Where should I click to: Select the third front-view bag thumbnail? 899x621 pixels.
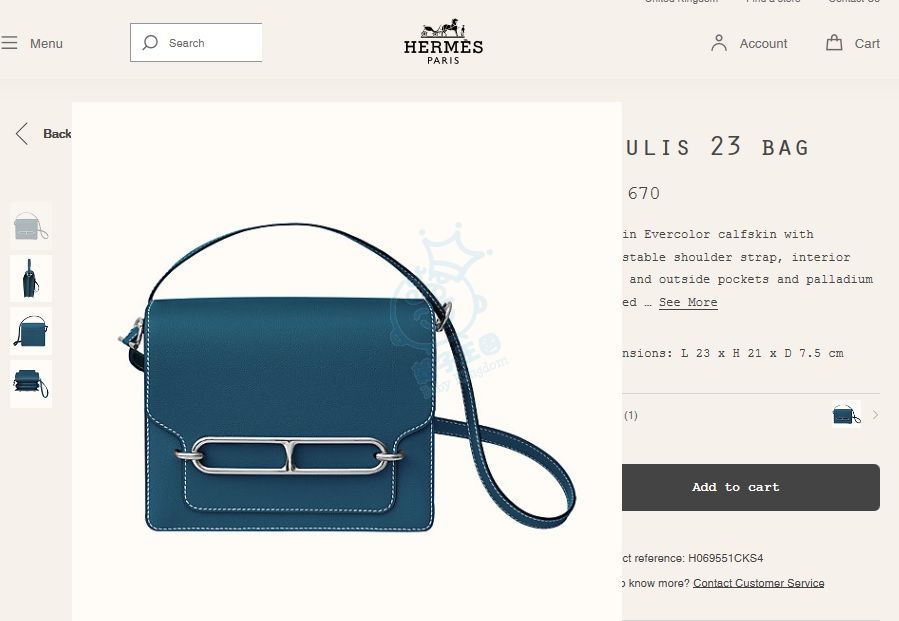pos(31,331)
